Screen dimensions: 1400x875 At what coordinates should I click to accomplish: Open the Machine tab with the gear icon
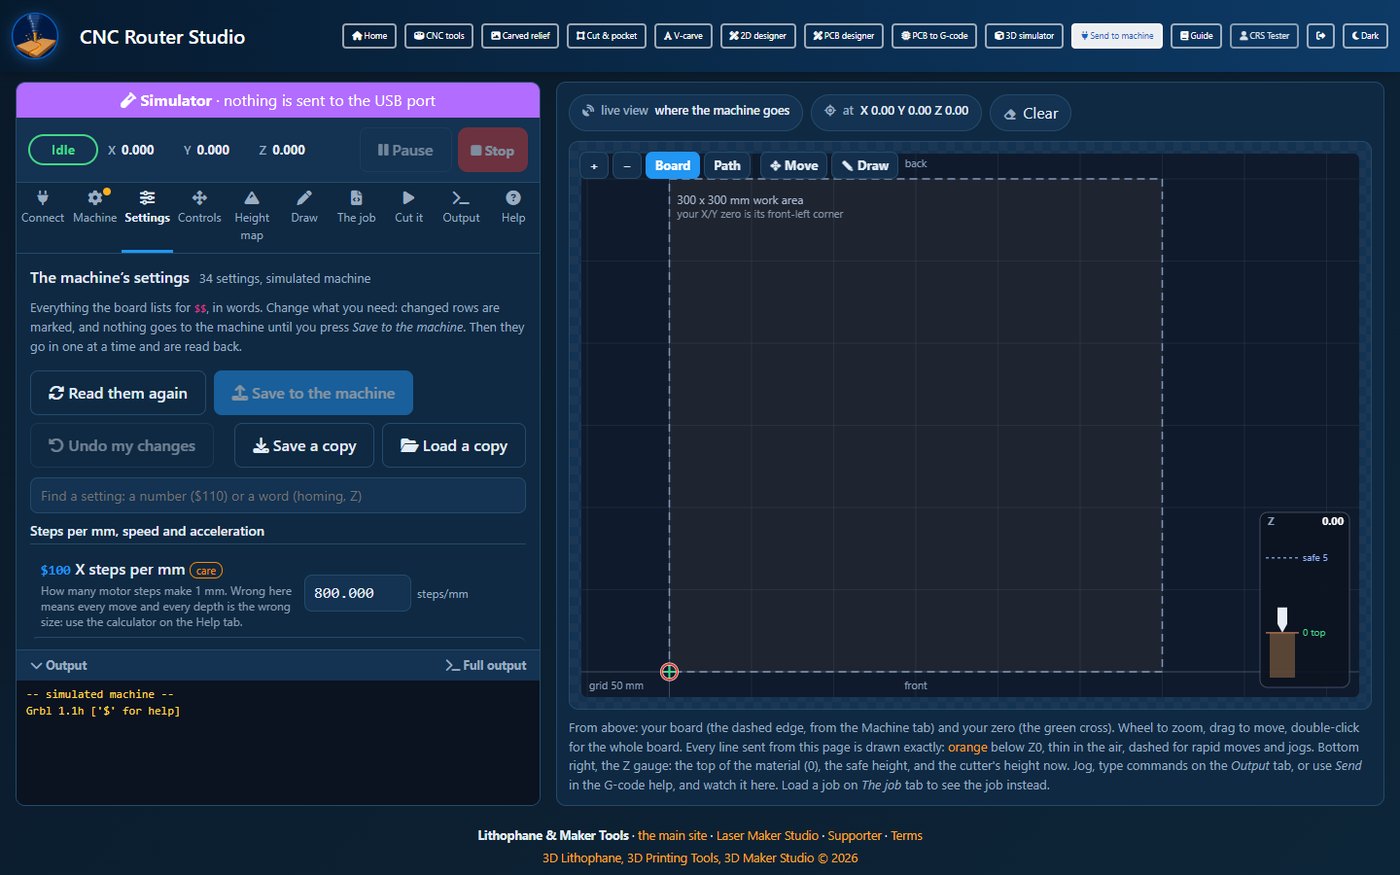[95, 208]
